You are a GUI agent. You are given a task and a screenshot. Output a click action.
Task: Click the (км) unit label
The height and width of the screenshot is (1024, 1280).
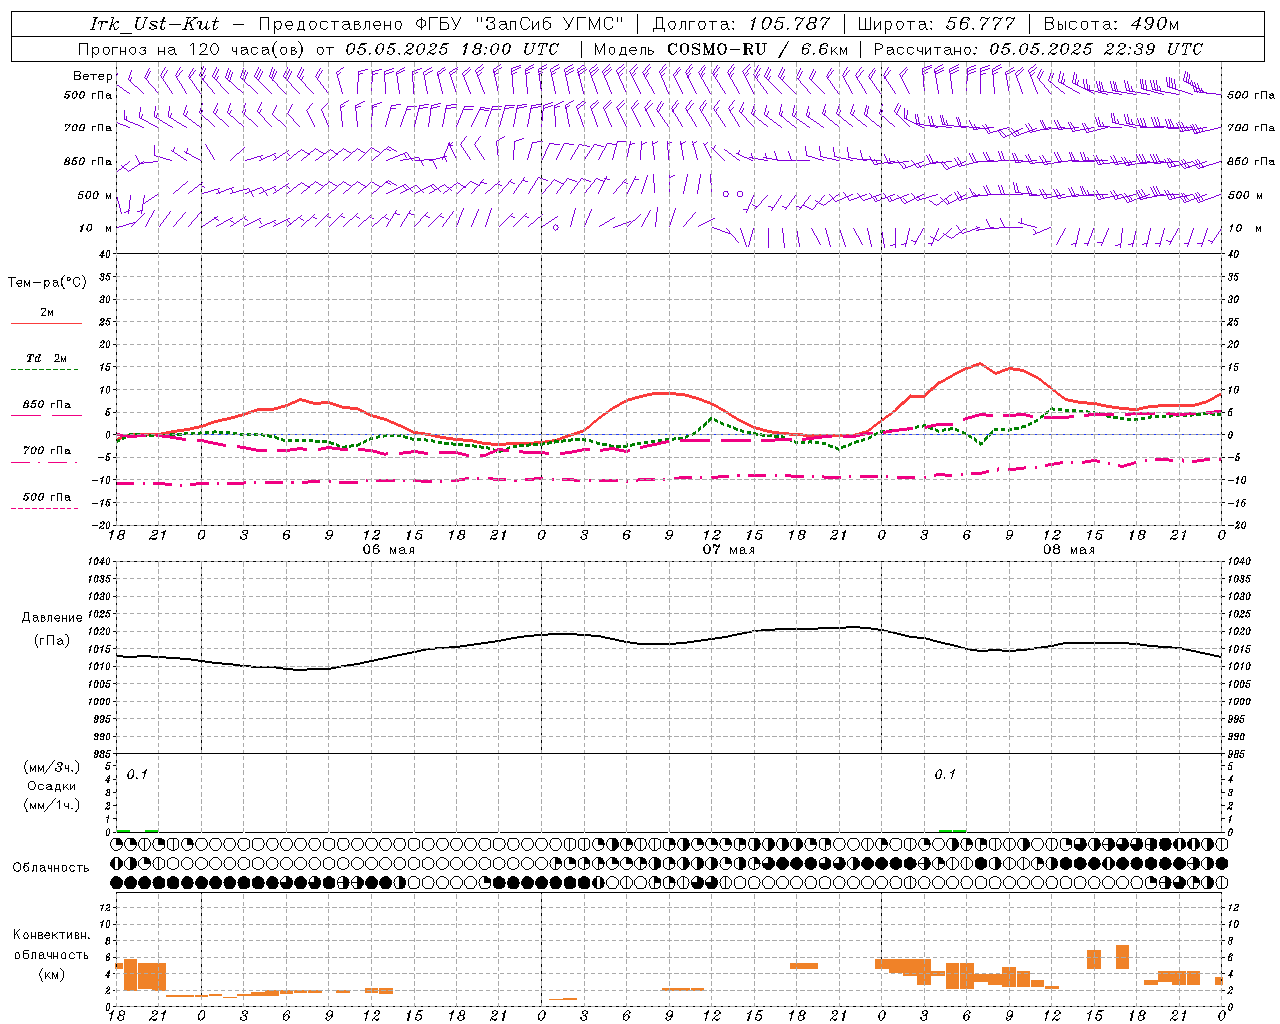click(52, 974)
